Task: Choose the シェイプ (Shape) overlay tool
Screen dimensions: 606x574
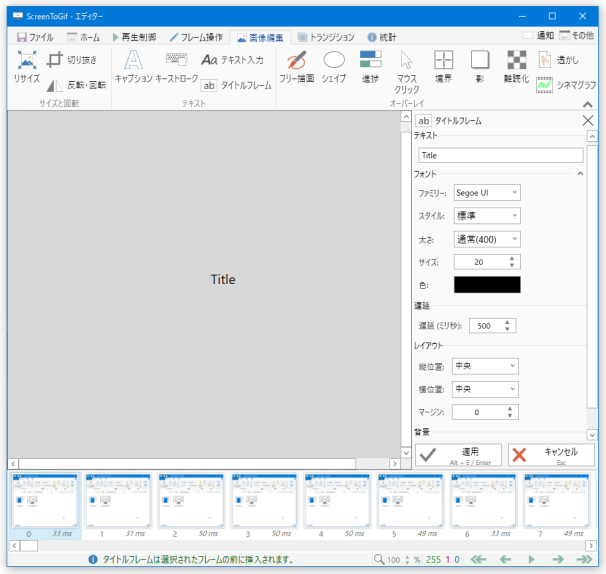Action: point(334,67)
